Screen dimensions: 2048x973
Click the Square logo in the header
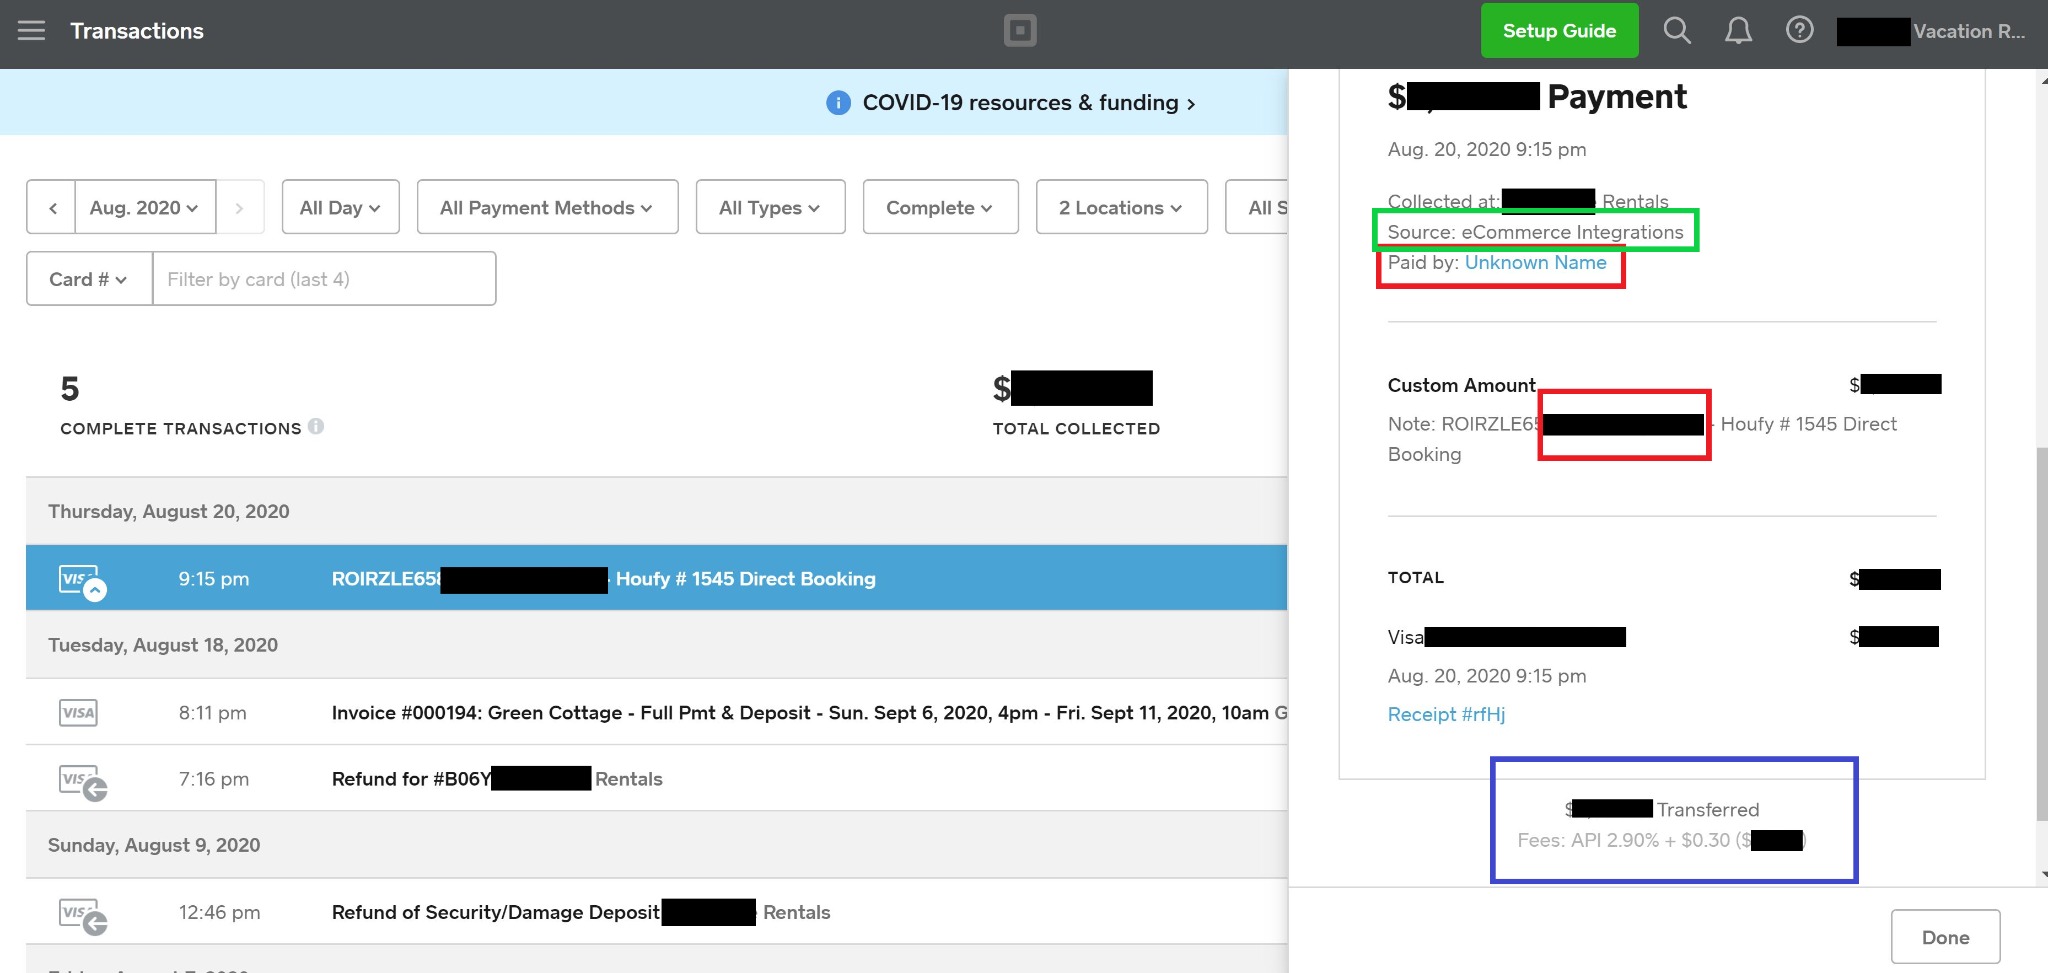[x=1020, y=31]
